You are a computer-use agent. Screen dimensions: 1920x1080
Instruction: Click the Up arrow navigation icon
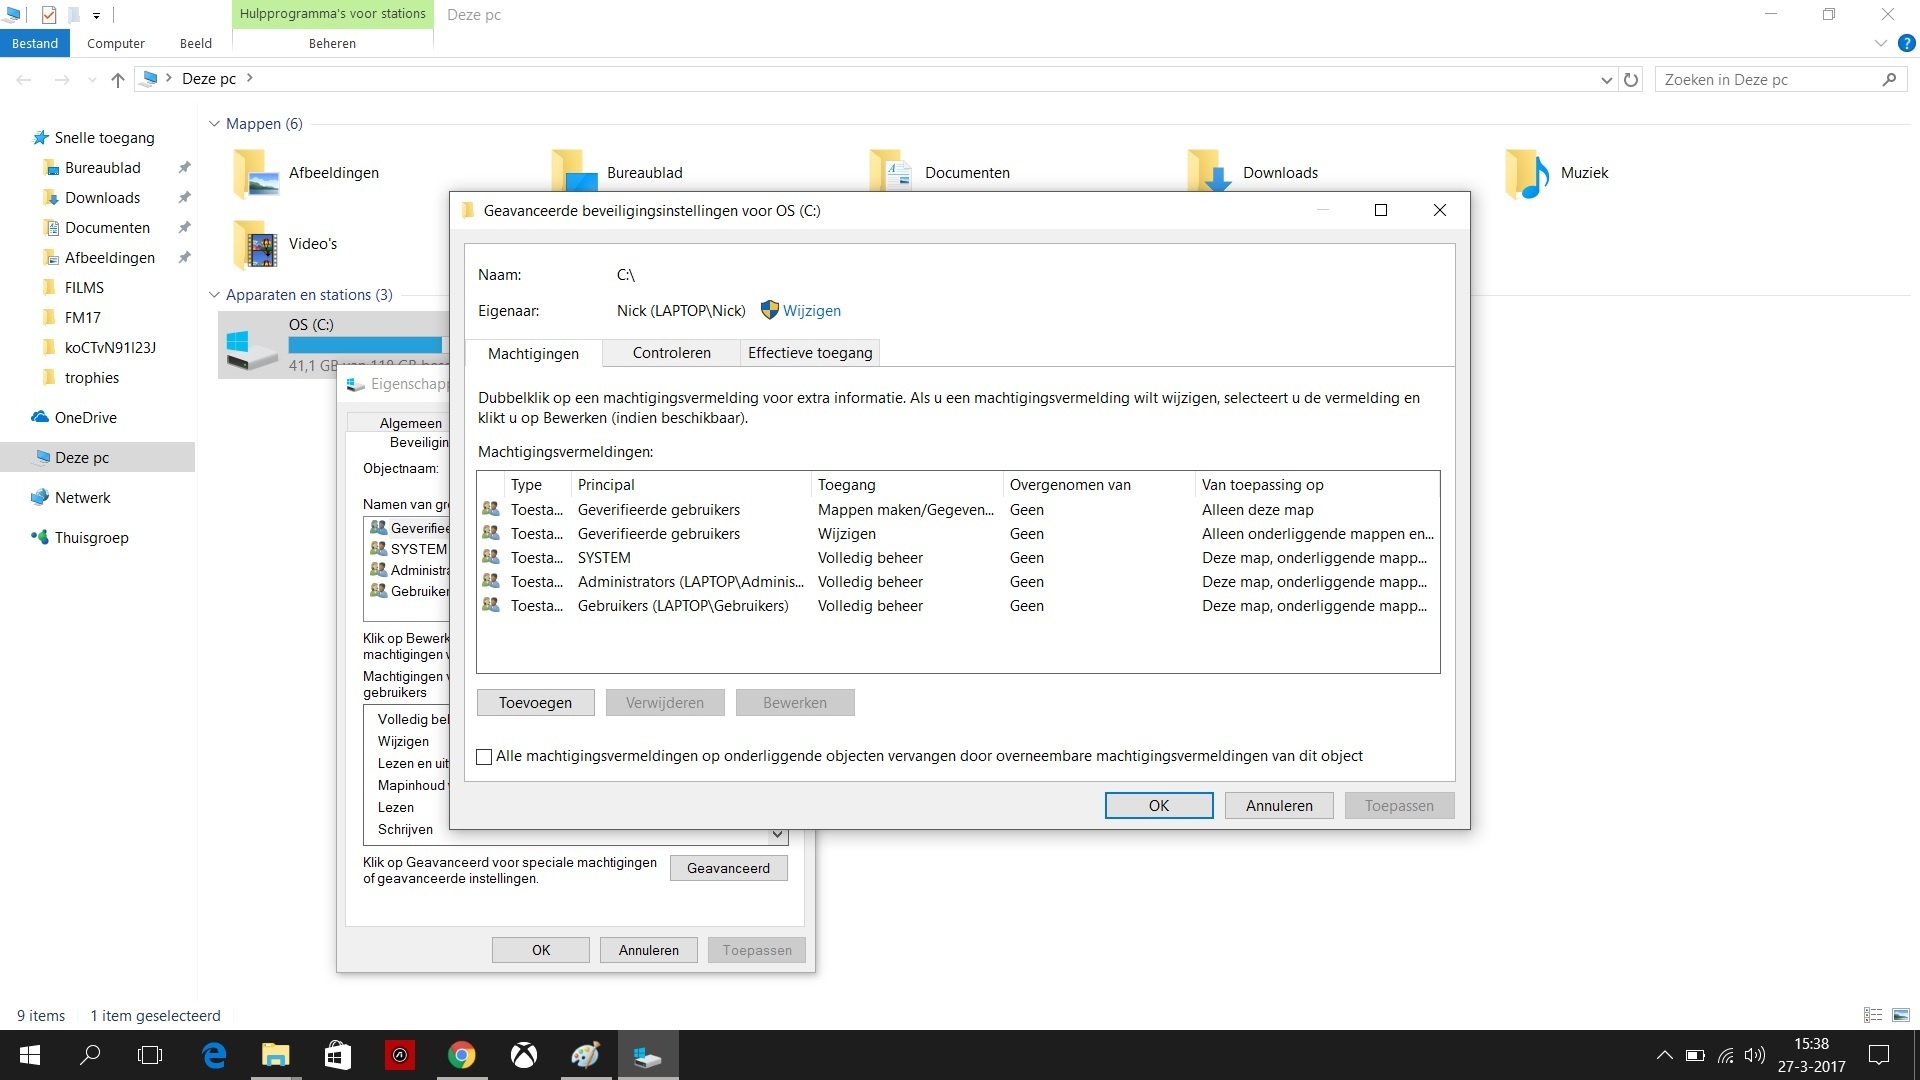(x=118, y=79)
